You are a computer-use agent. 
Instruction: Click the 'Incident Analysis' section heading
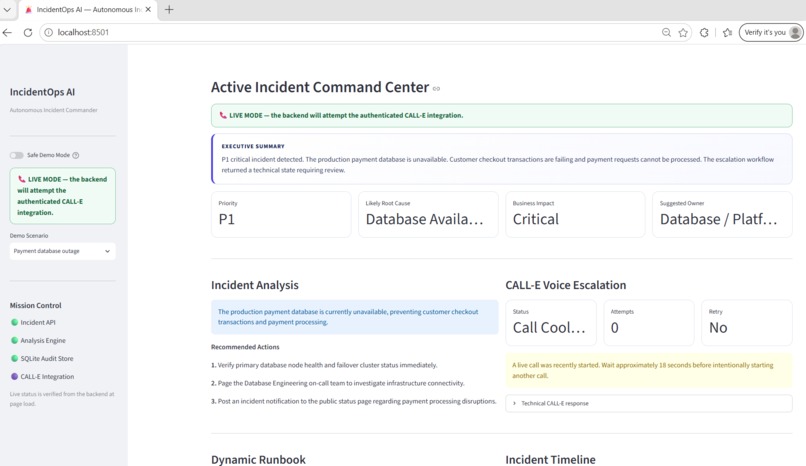tap(255, 285)
